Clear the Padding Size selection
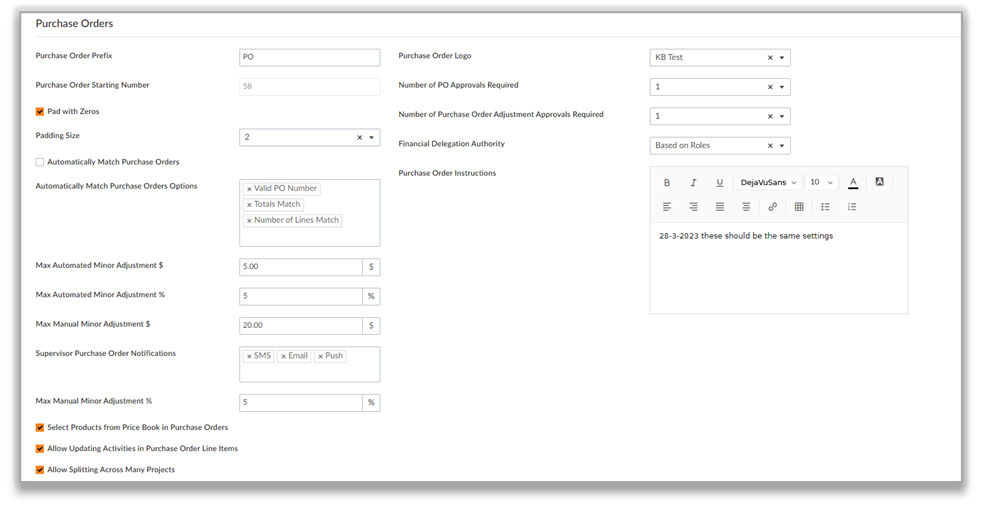The width and height of the screenshot is (982, 510). point(359,137)
